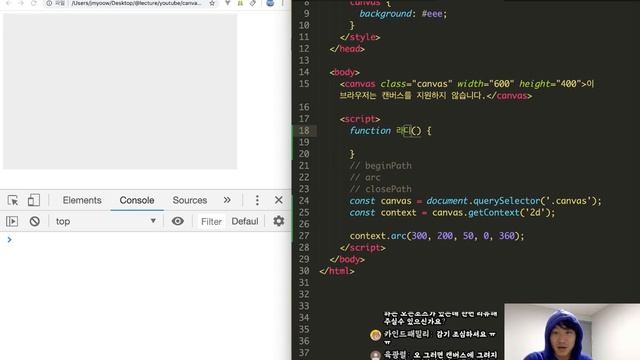Click the gray canvas in the browser page

coord(120,91)
